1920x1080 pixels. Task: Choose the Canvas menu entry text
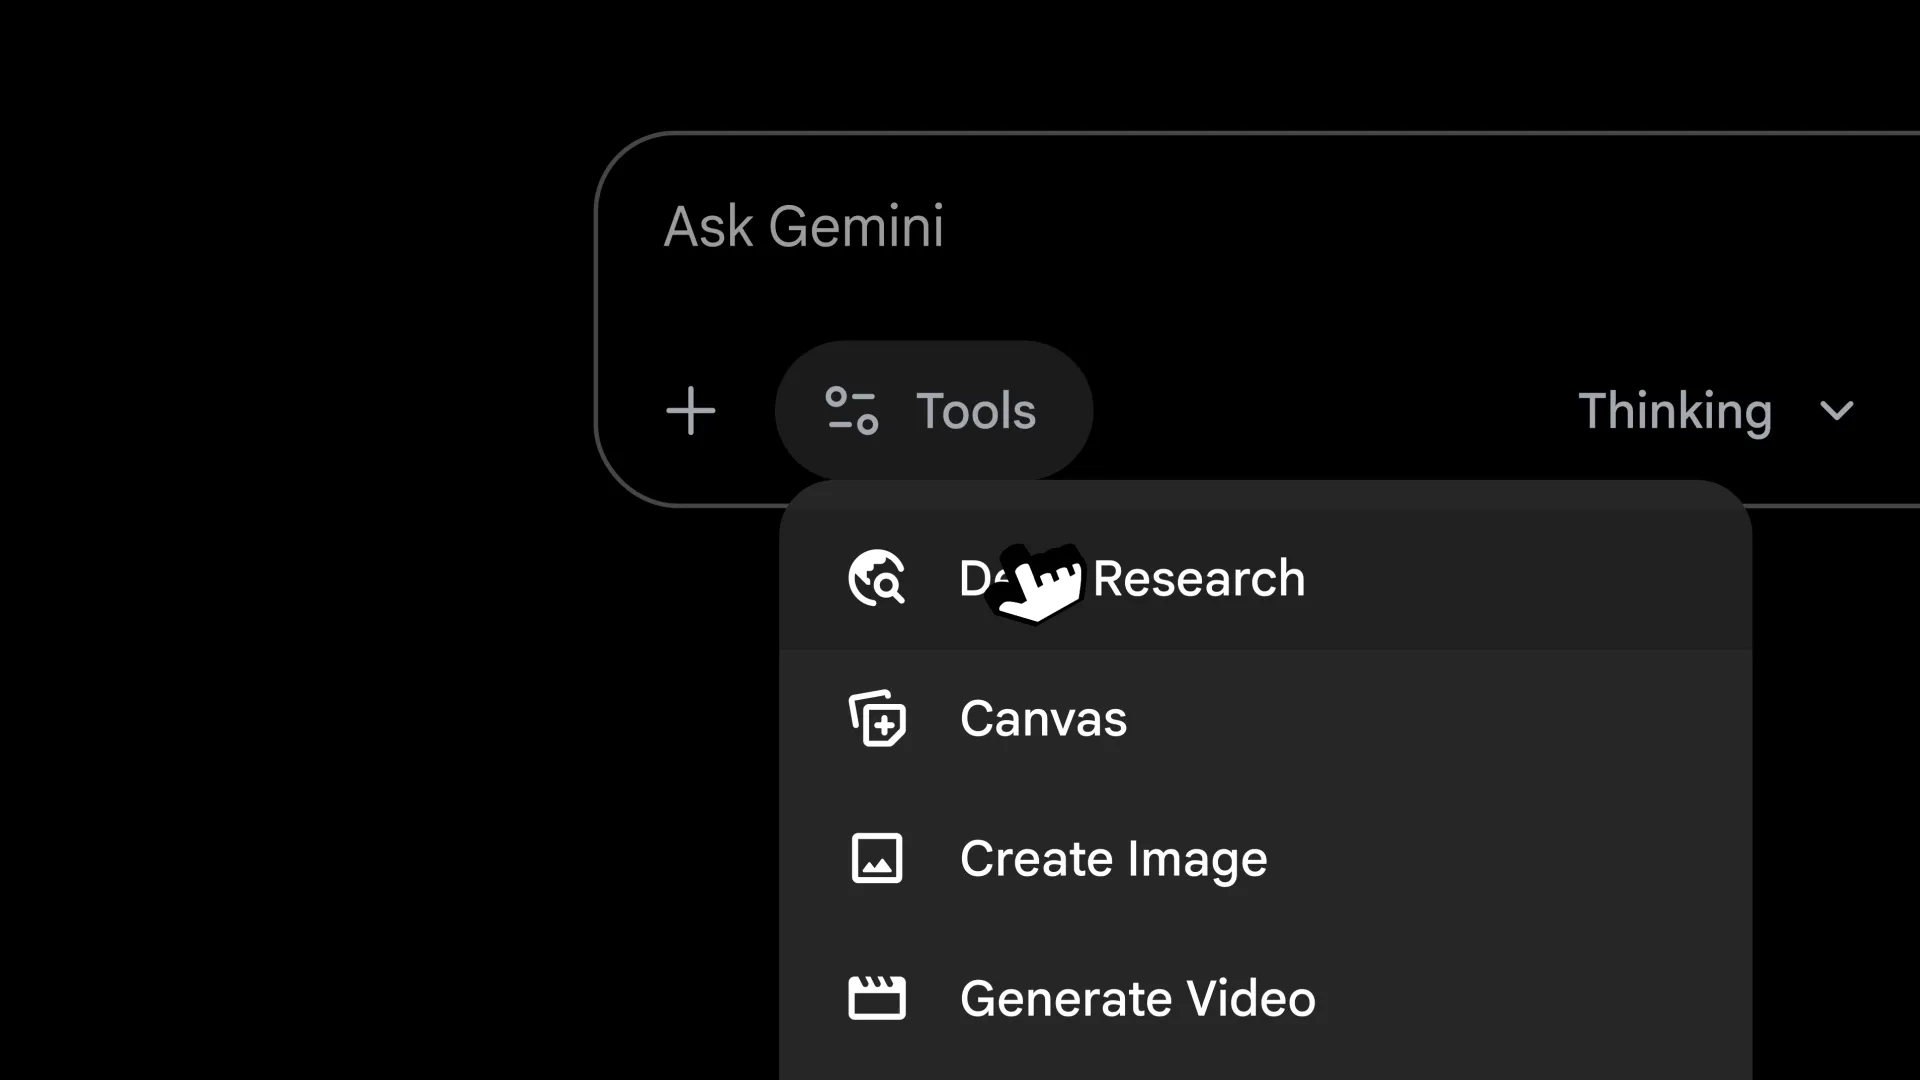[x=1043, y=719]
